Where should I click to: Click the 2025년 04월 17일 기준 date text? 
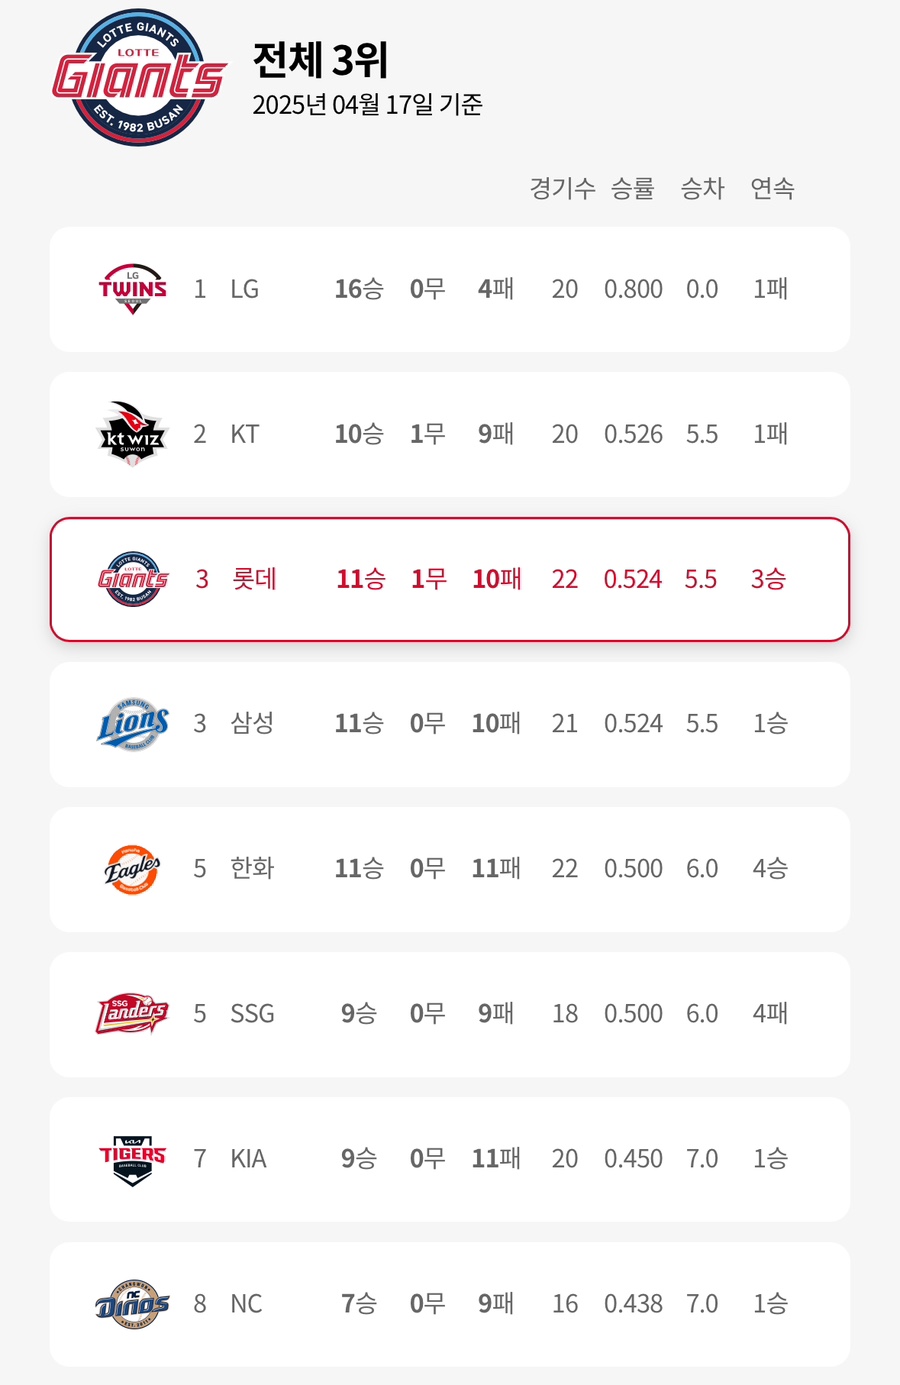tap(367, 105)
